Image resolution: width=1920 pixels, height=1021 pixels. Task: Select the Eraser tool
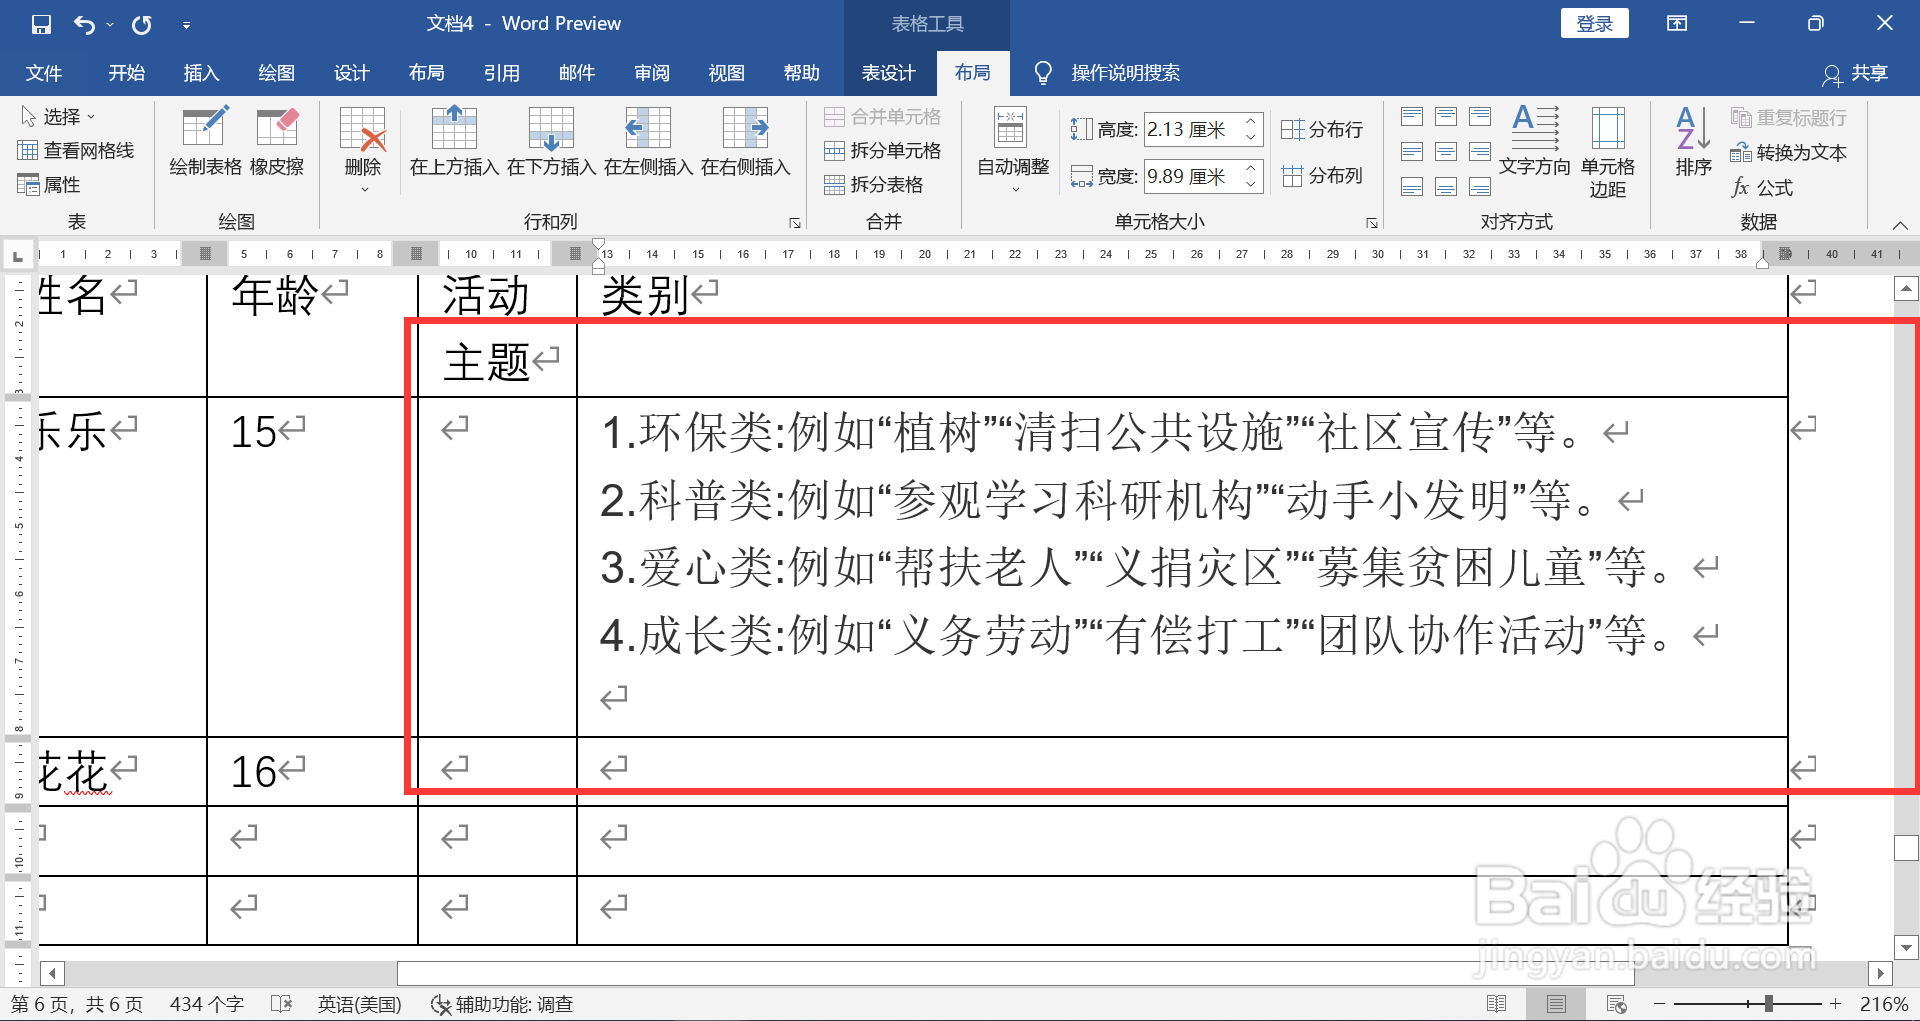[x=277, y=140]
